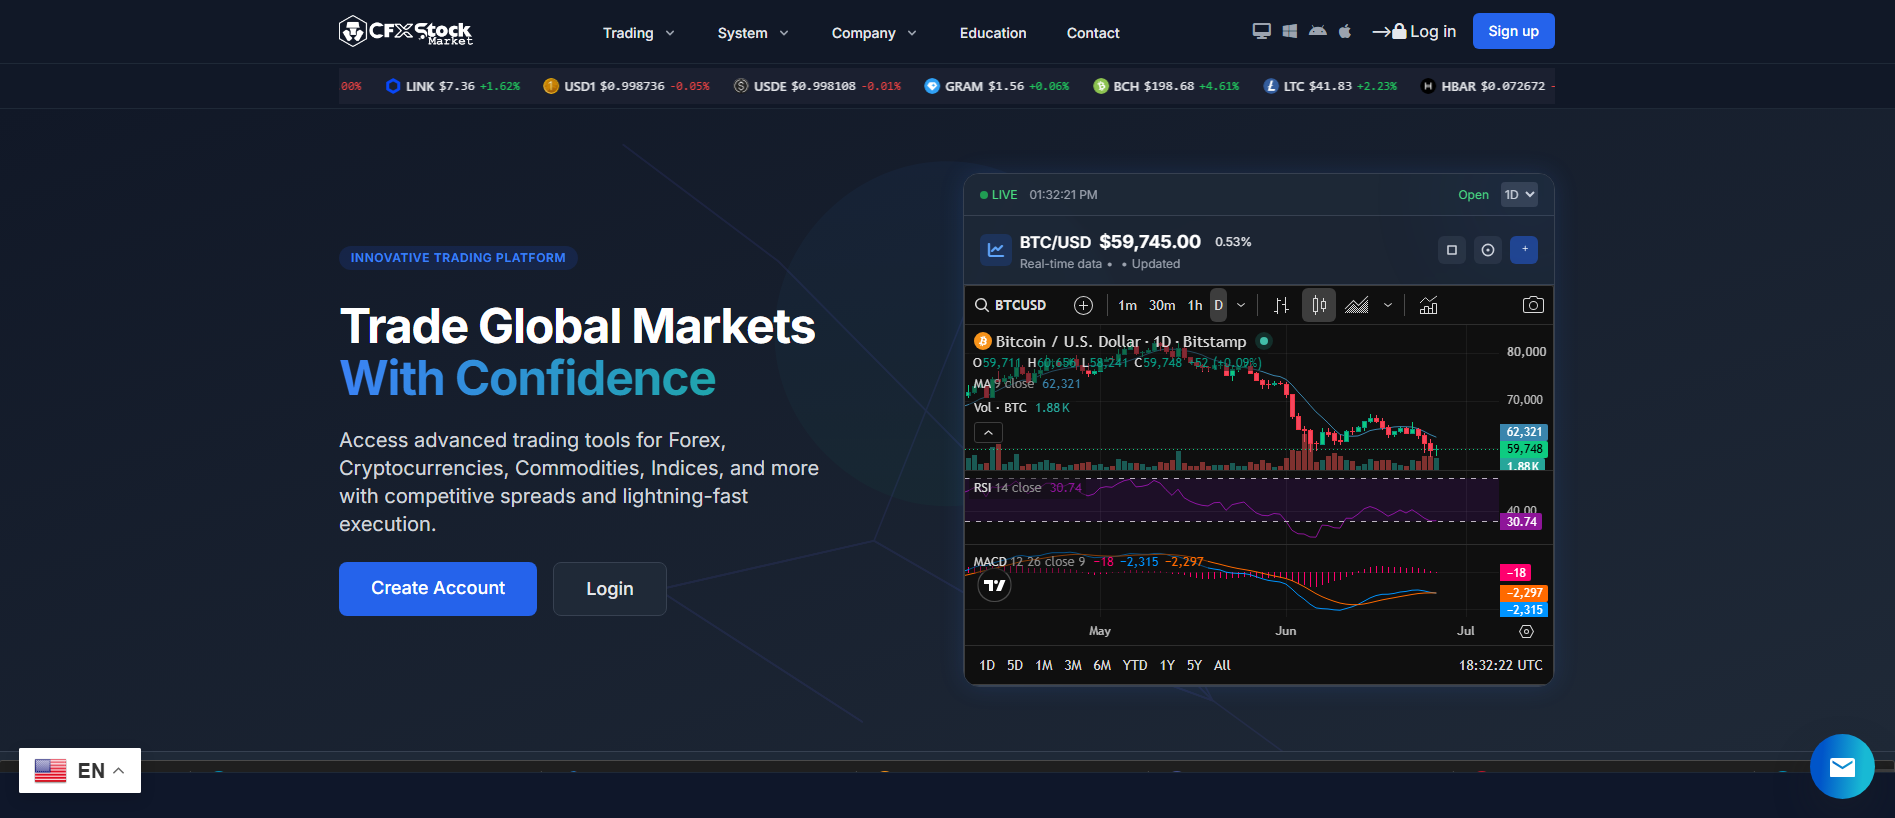Select the D daily interval
The width and height of the screenshot is (1895, 818).
click(1218, 305)
